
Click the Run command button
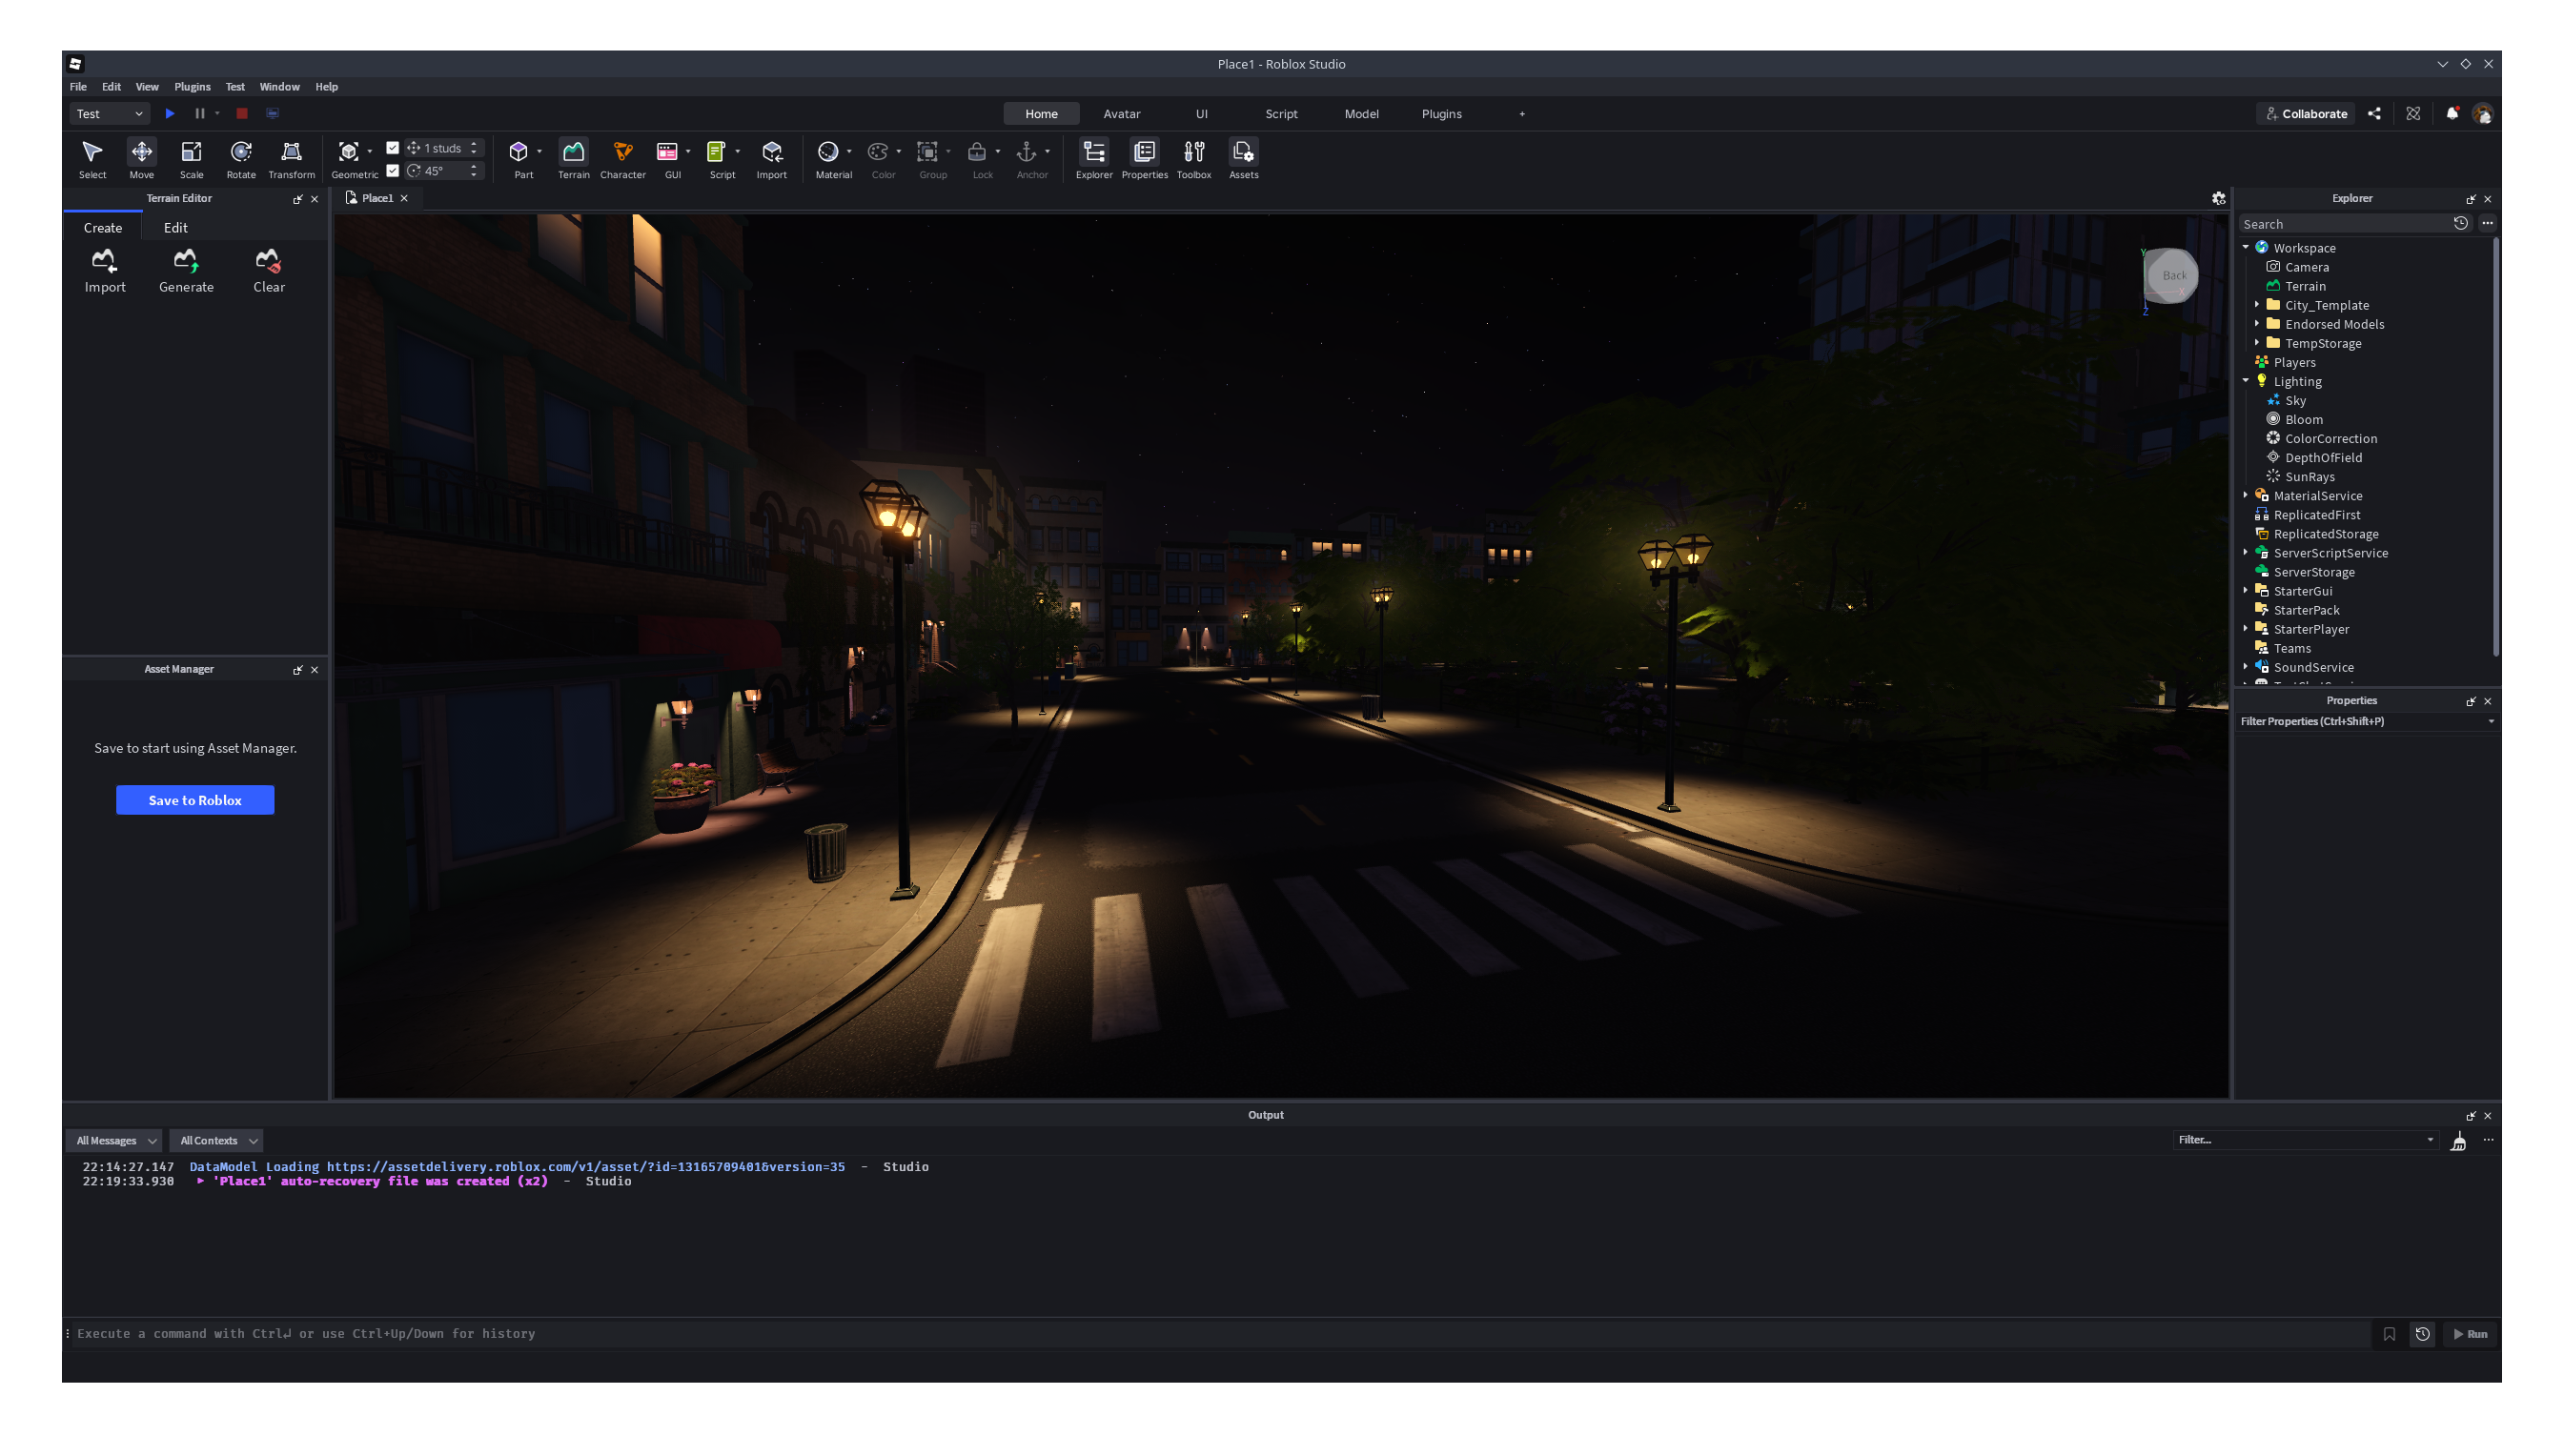[x=2469, y=1334]
